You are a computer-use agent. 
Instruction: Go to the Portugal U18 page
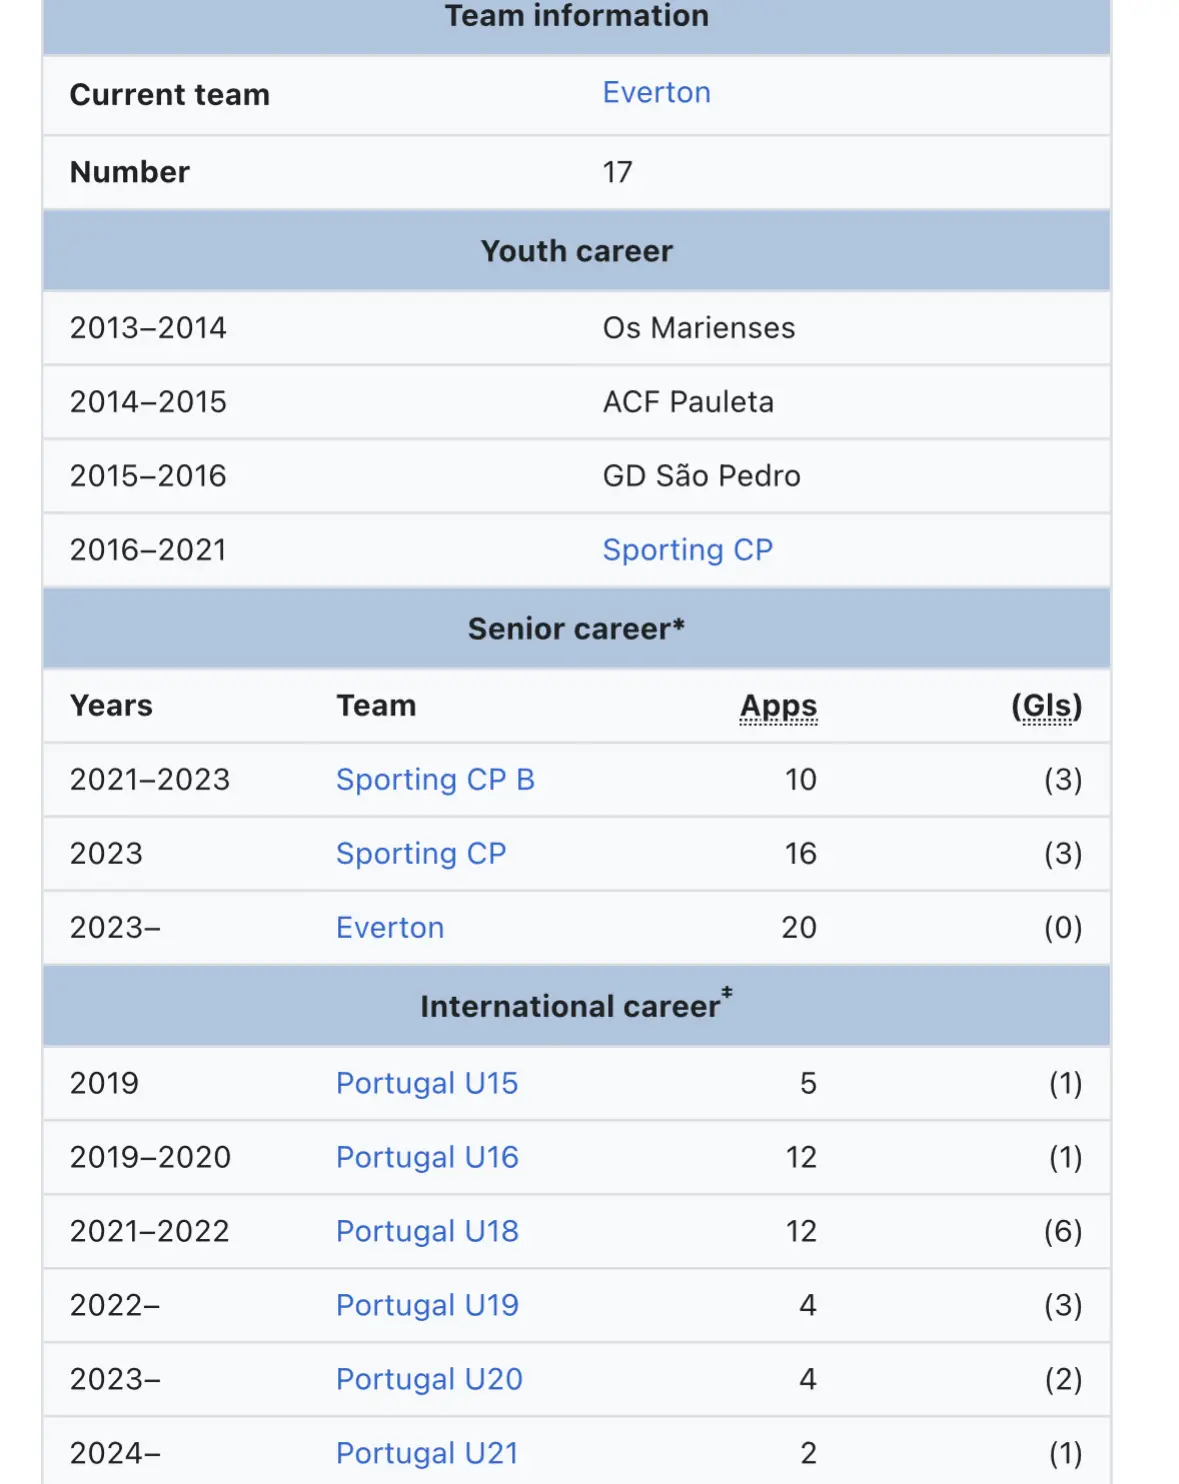click(x=427, y=1232)
